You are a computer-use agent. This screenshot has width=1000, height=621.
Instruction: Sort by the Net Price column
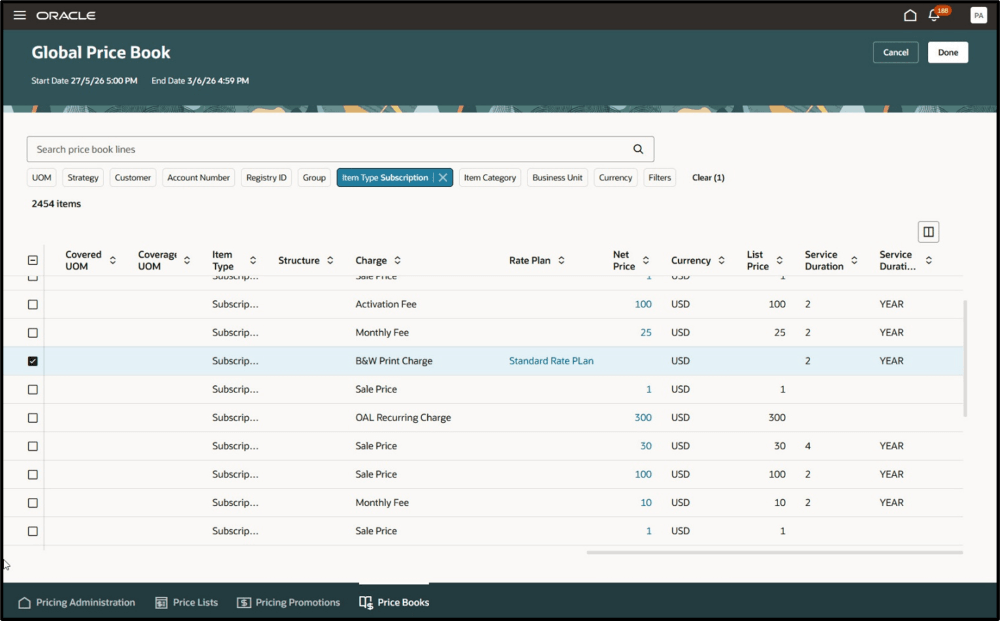(x=645, y=260)
